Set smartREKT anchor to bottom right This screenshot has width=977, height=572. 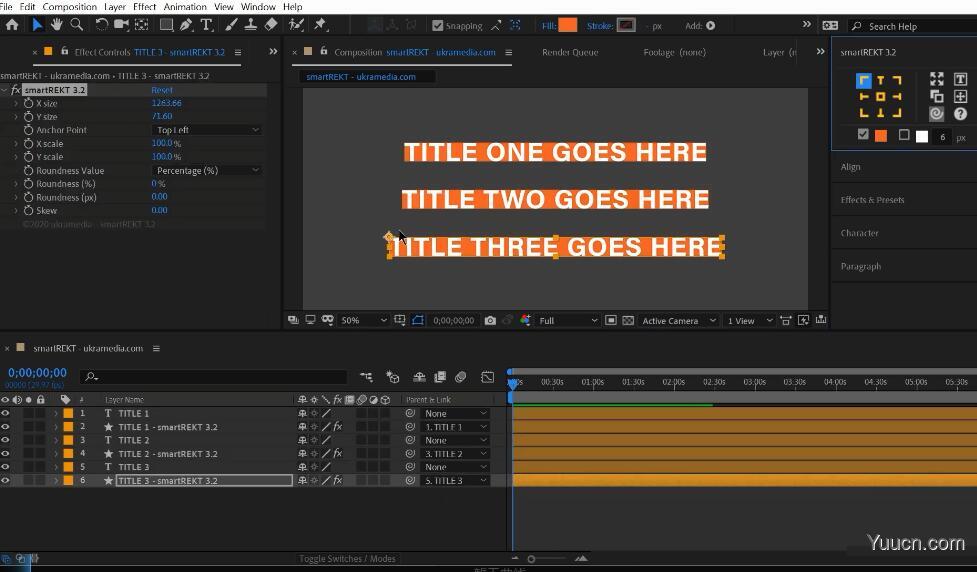(x=897, y=113)
